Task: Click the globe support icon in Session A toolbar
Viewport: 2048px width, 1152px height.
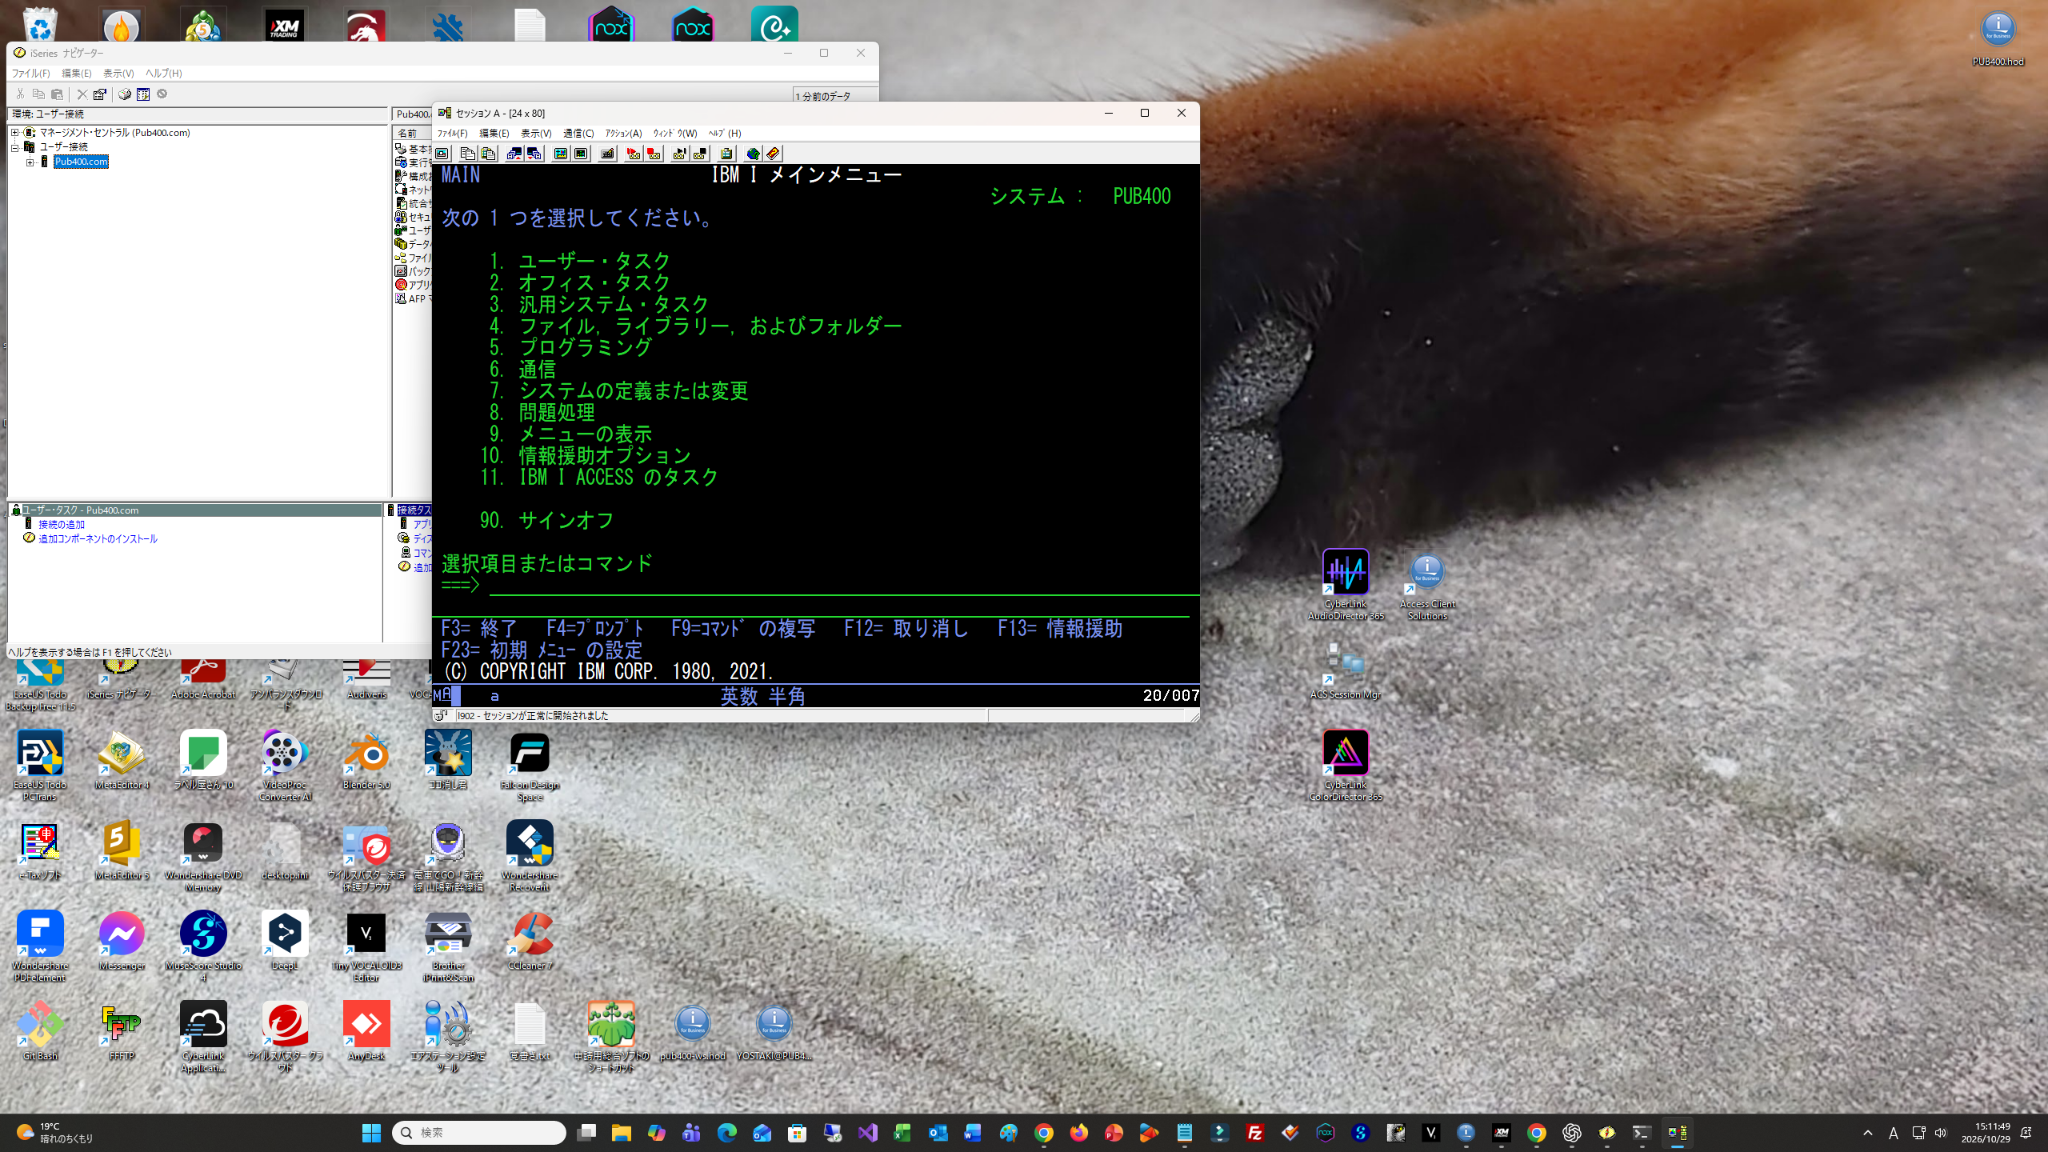Action: point(753,153)
